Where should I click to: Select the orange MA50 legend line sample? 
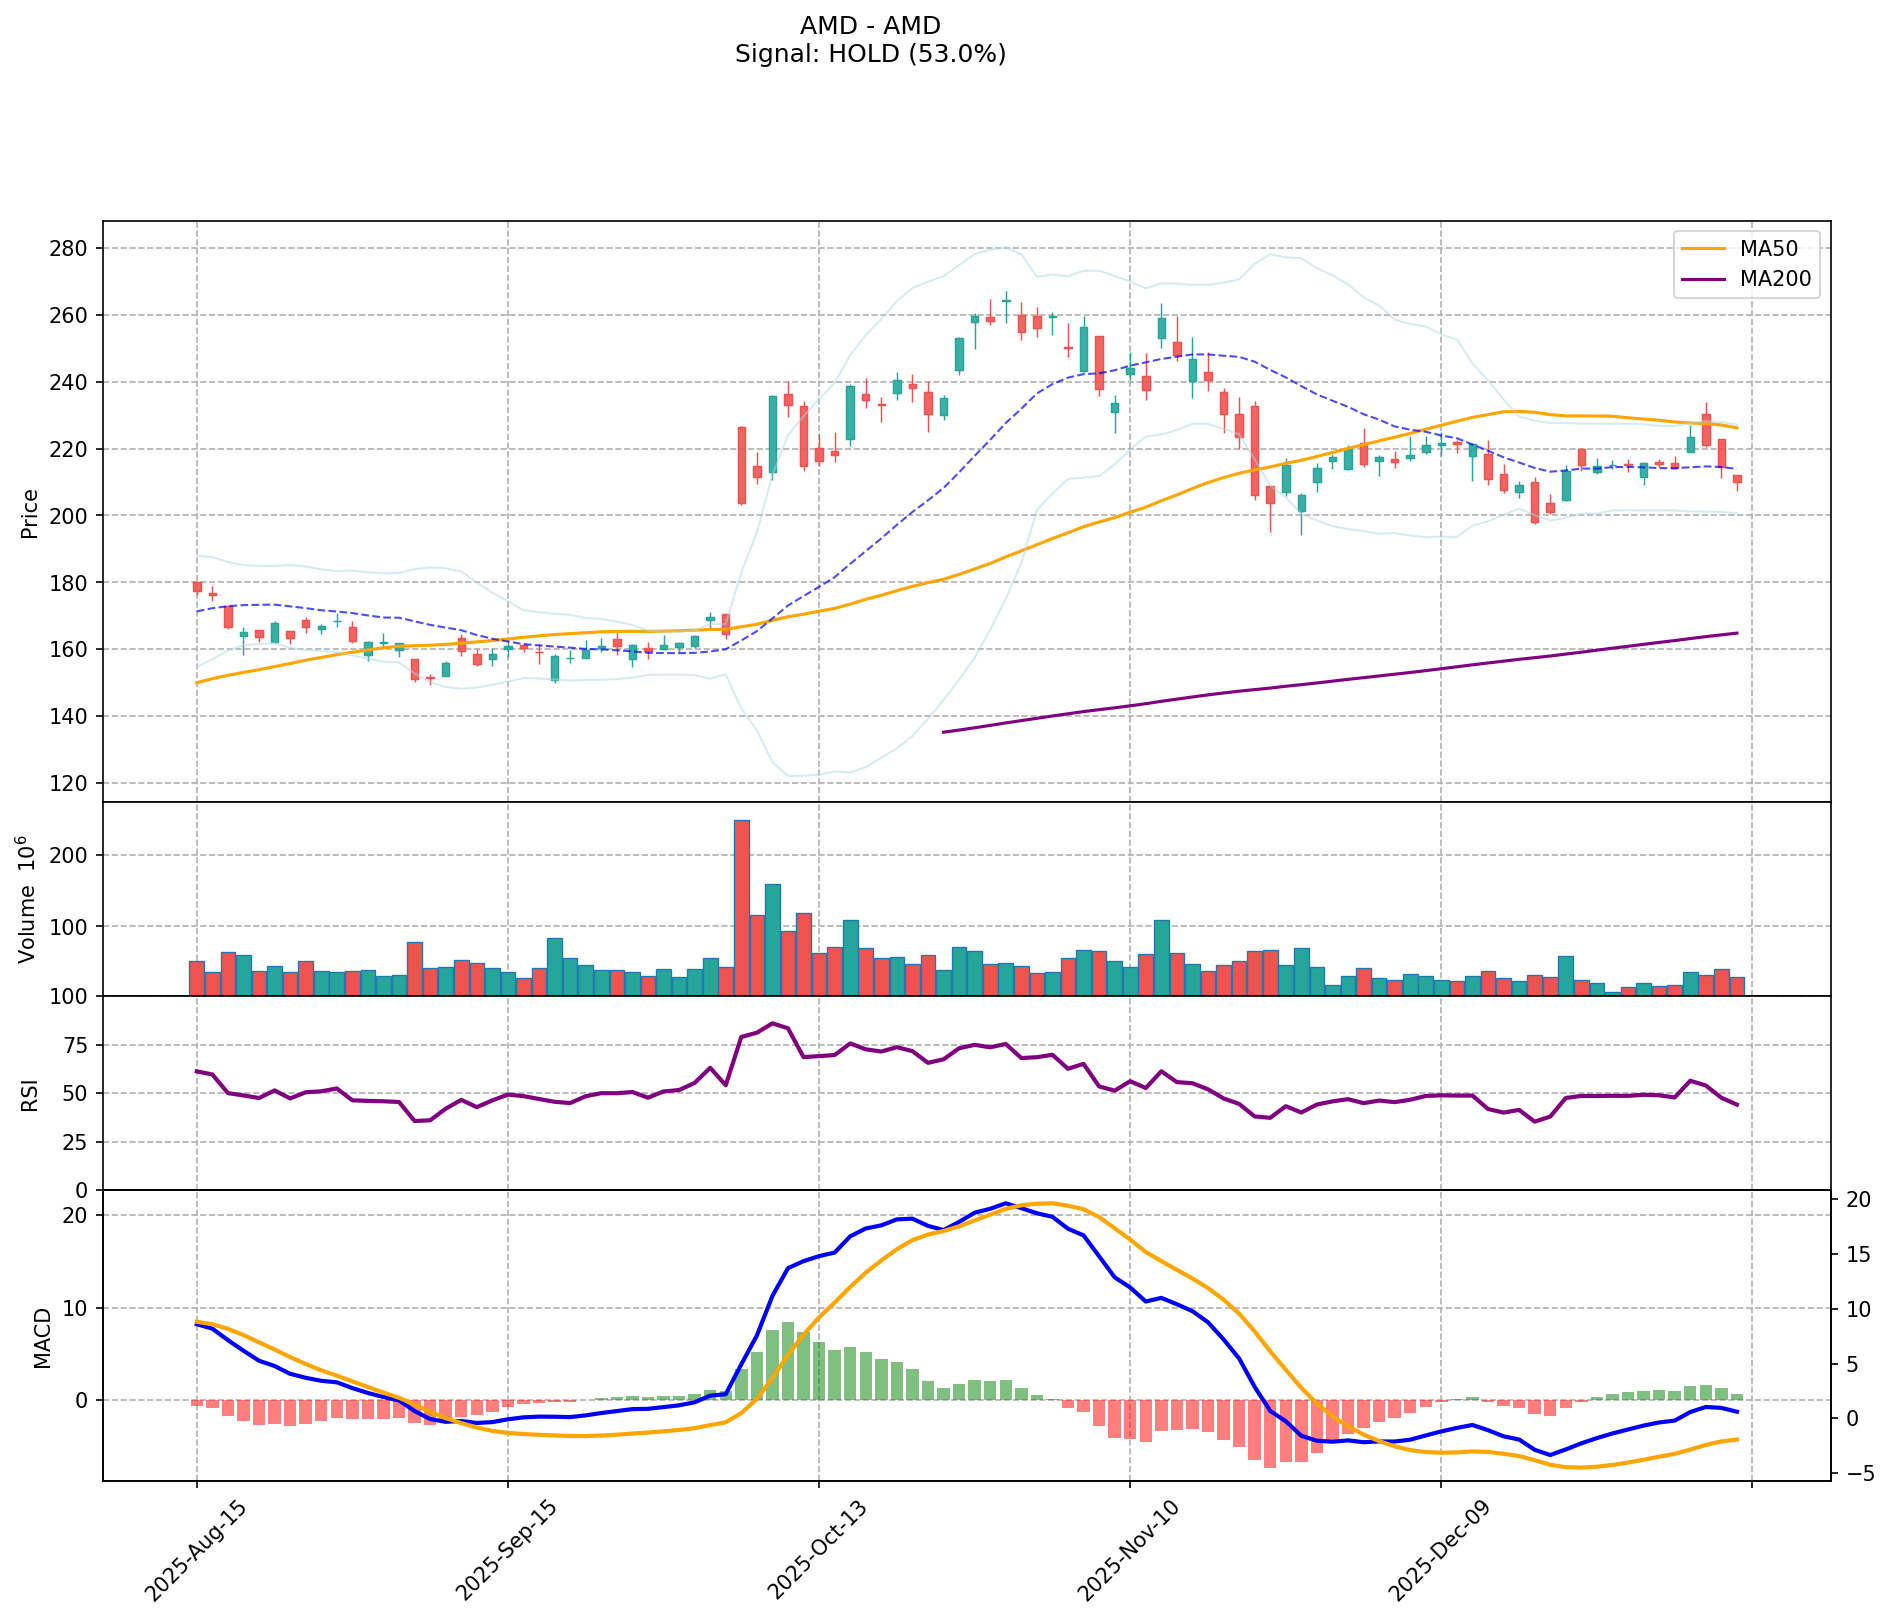pyautogui.click(x=1704, y=247)
